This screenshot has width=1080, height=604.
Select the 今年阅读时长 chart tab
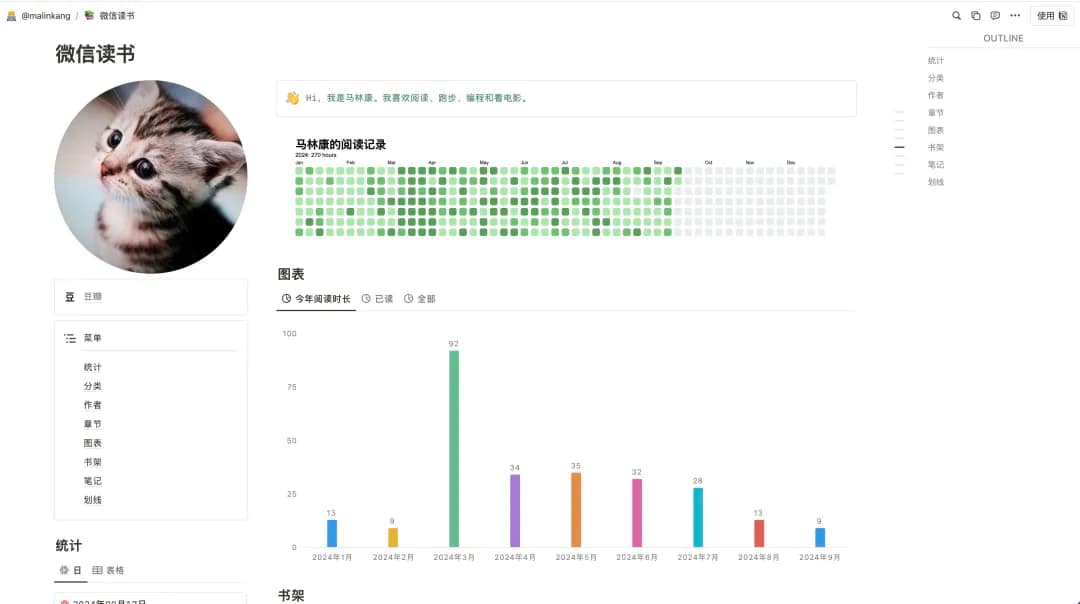click(316, 299)
